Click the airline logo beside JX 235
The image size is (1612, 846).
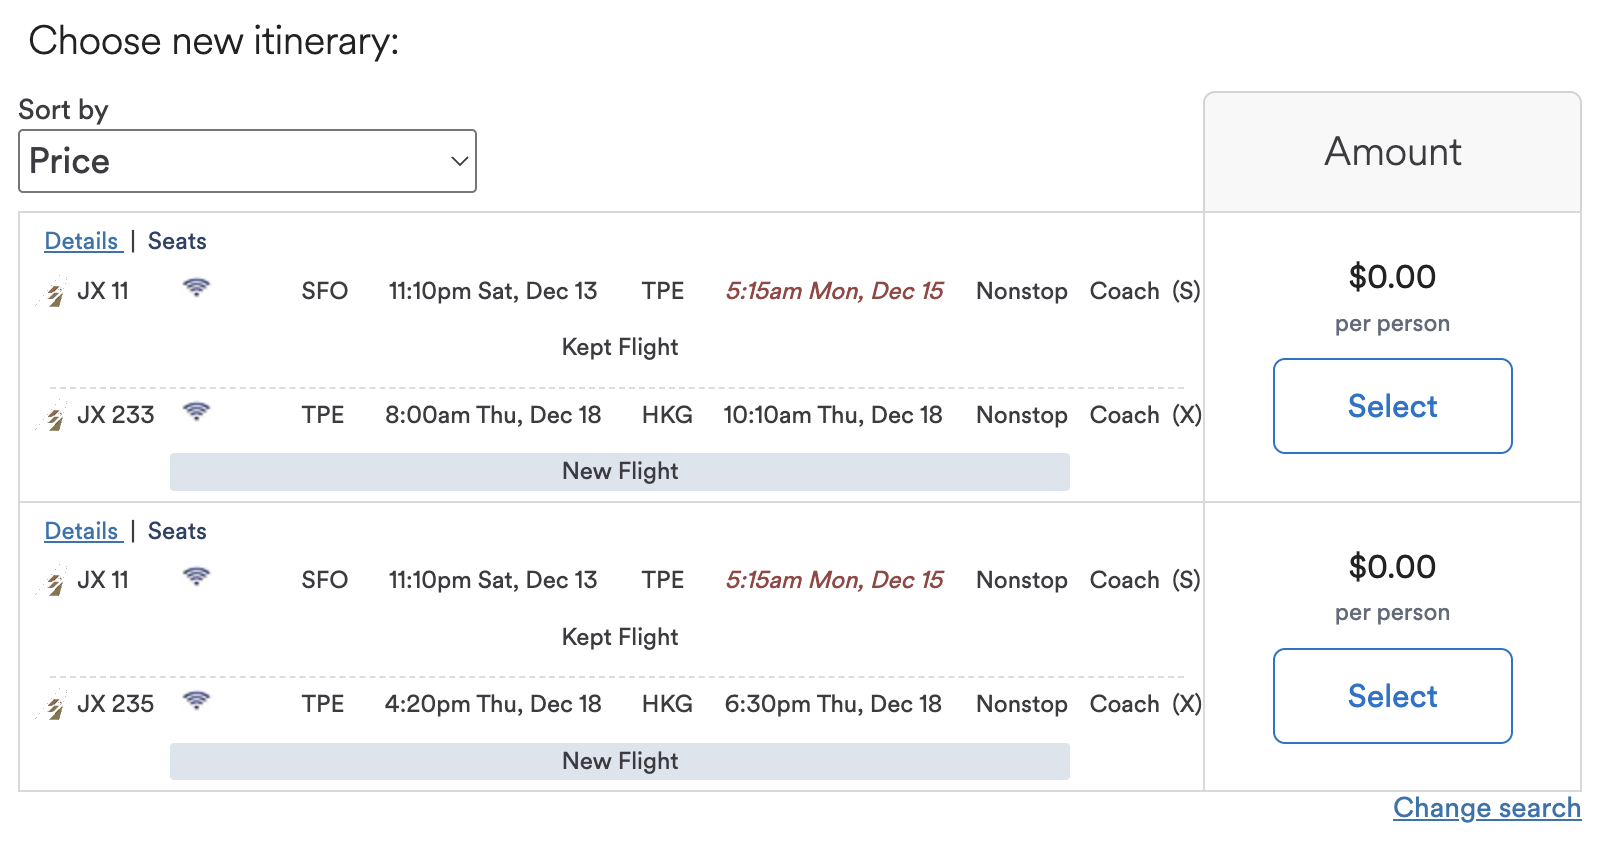tap(54, 705)
